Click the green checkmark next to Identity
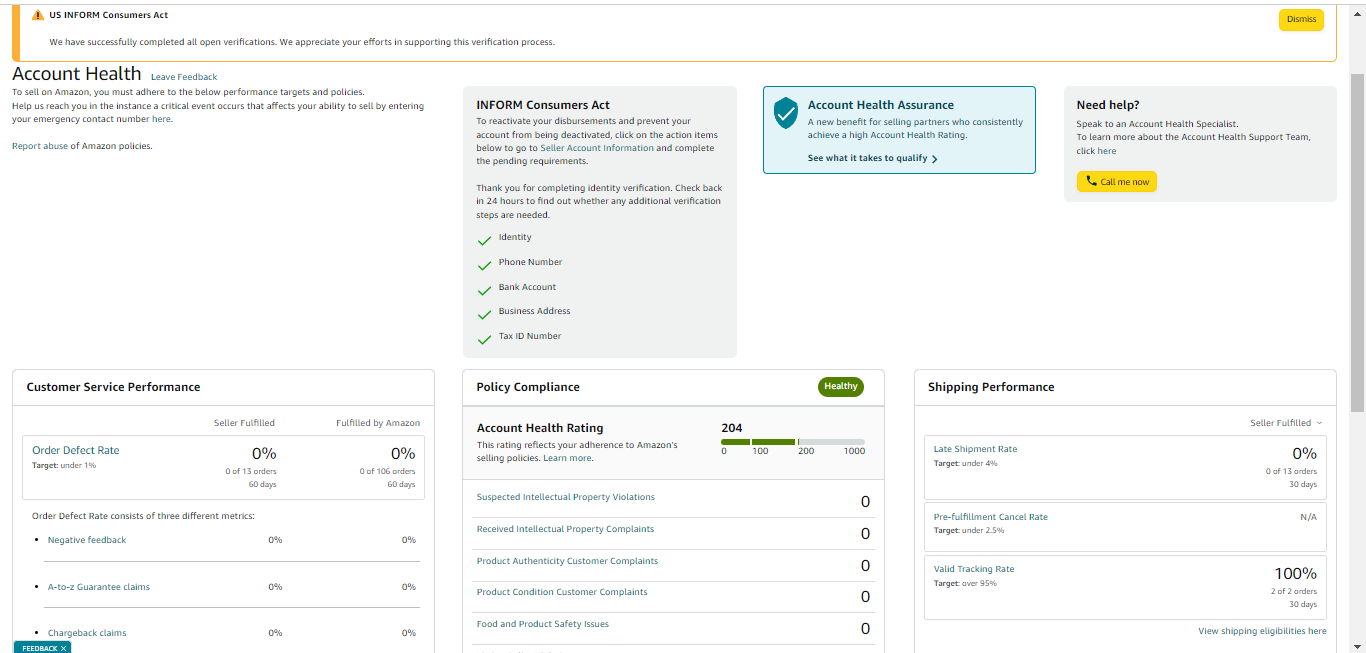 coord(485,240)
